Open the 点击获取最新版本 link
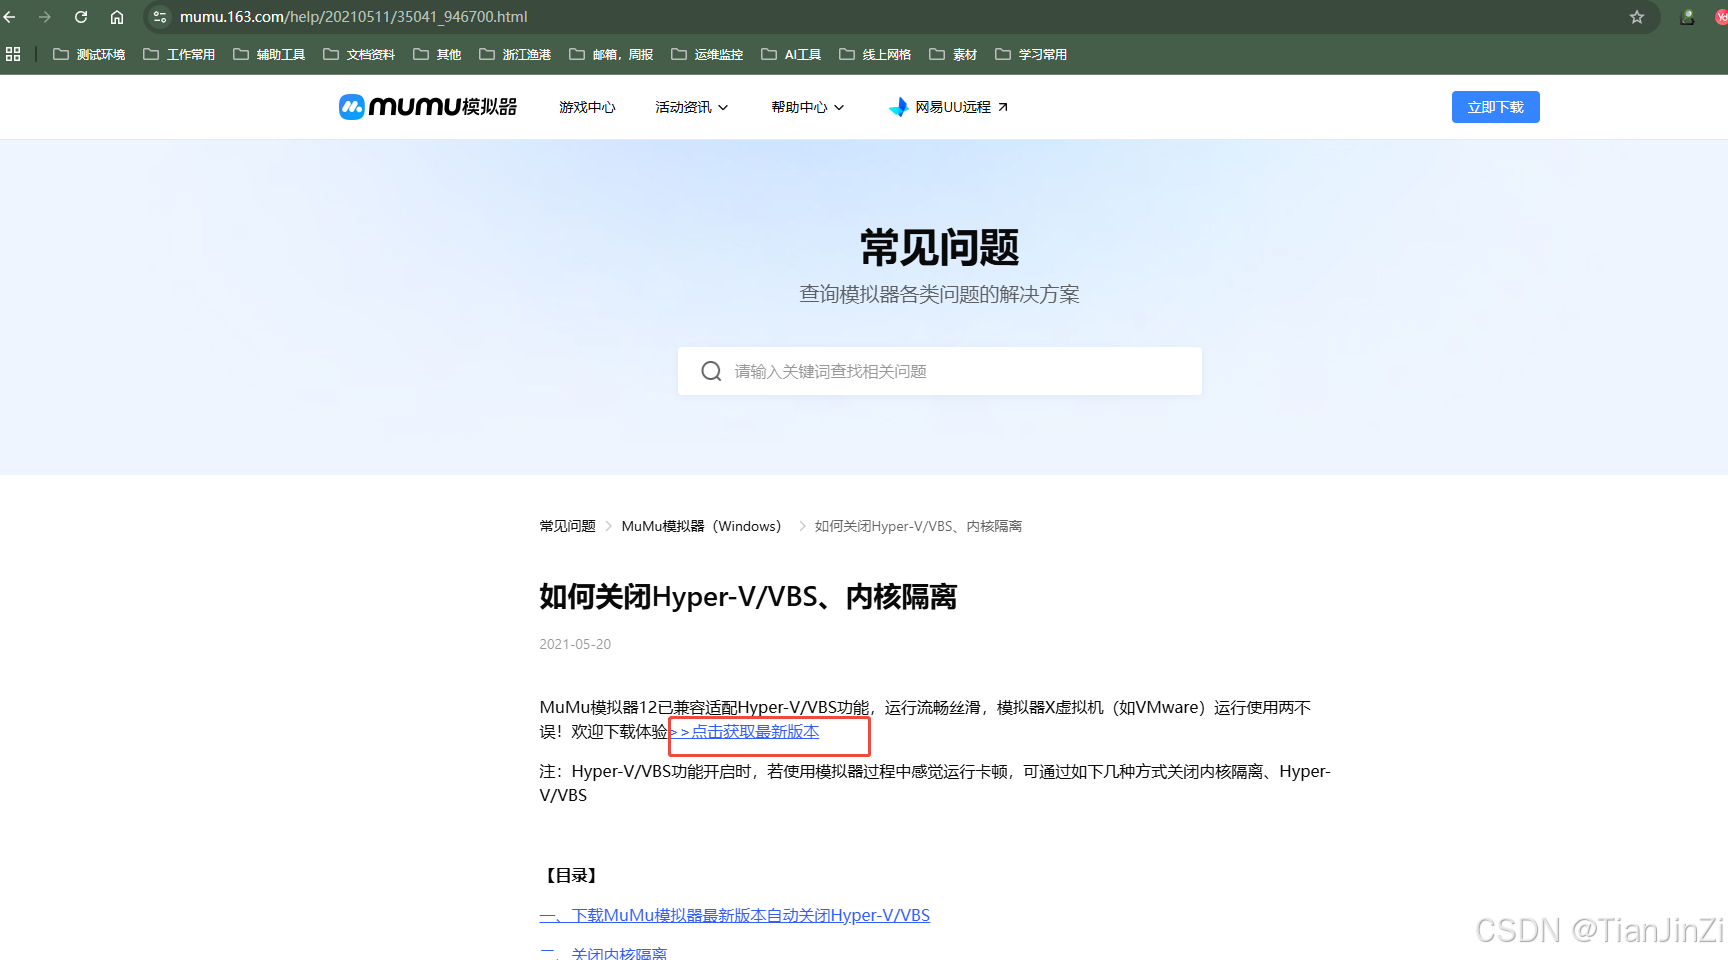 [x=745, y=732]
